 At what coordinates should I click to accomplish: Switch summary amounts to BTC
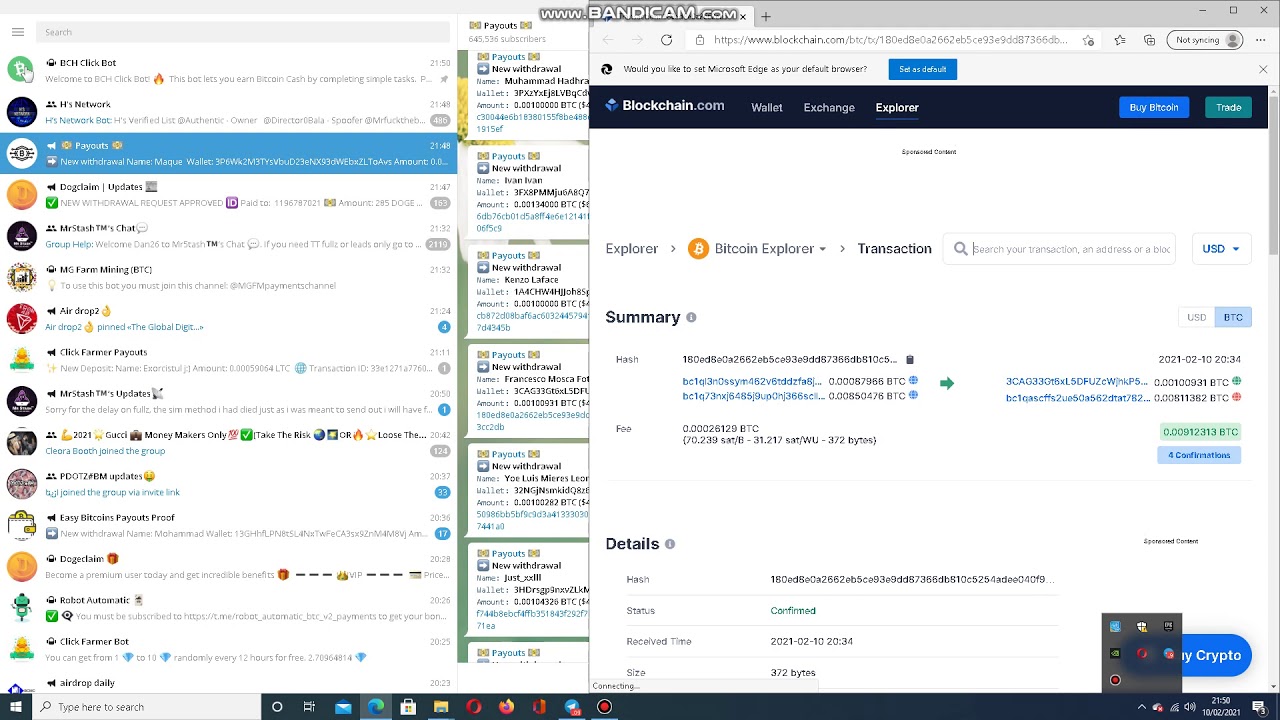pos(1233,317)
